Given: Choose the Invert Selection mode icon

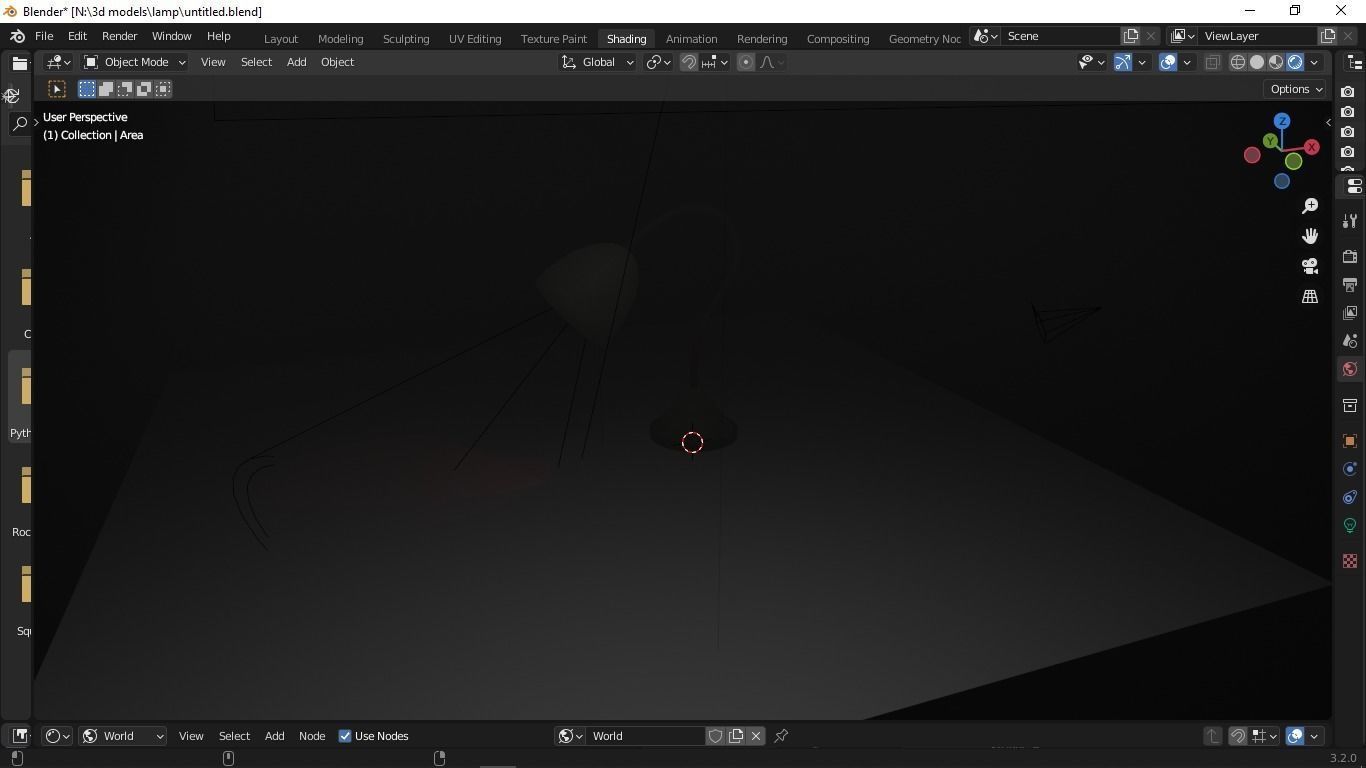Looking at the screenshot, I should [144, 89].
